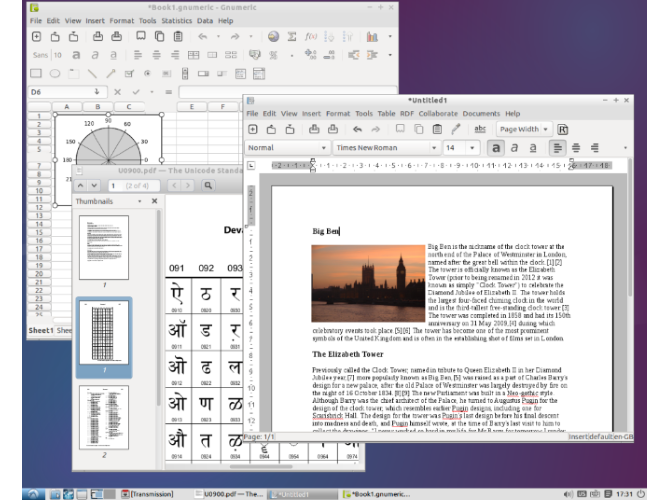Toggle bold in AbiWord

(496, 148)
